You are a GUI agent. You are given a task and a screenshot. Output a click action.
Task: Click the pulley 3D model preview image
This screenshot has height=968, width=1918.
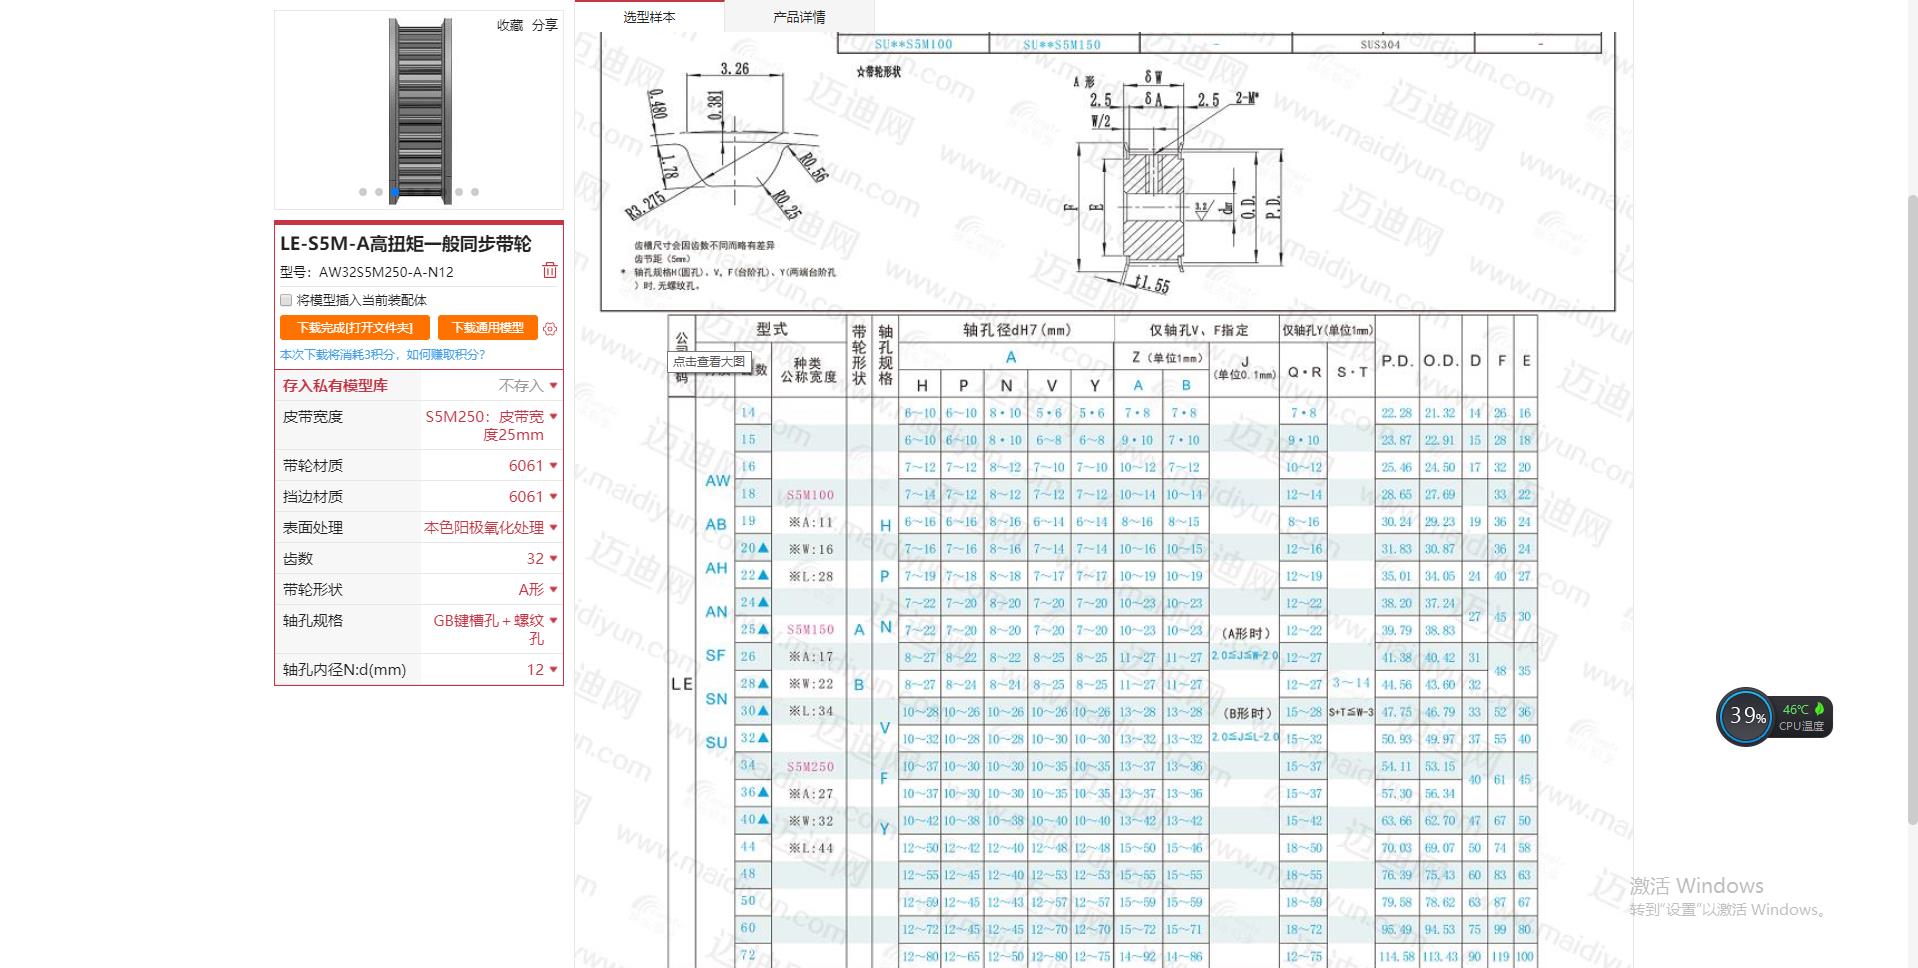click(x=419, y=110)
